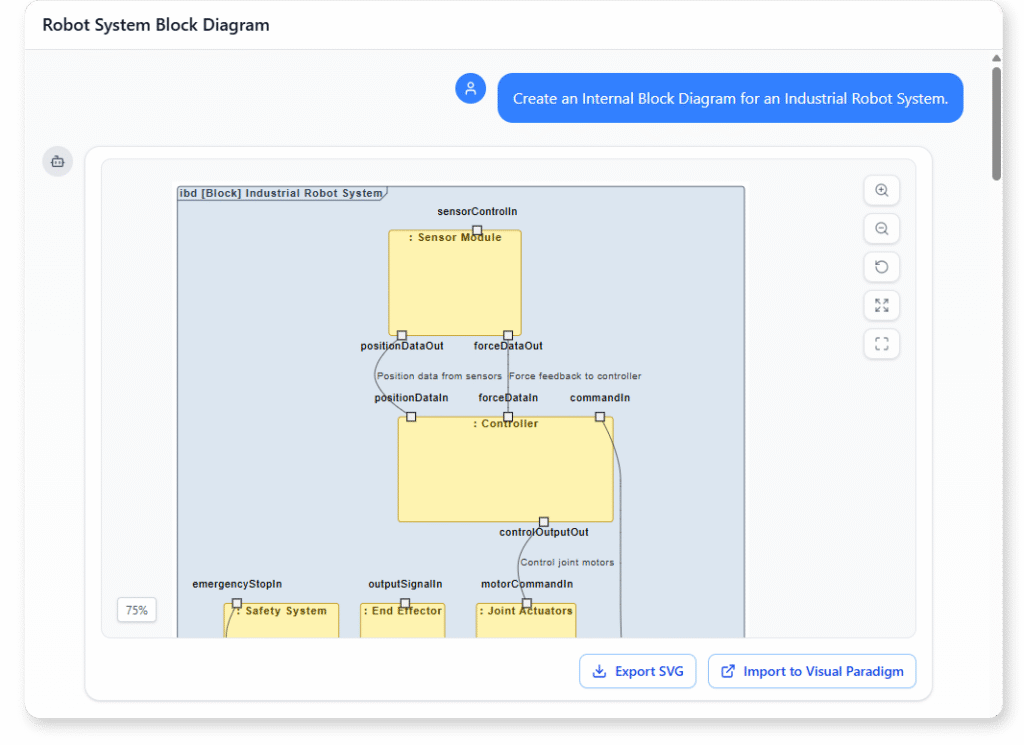The width and height of the screenshot is (1024, 745).
Task: Select the Controller block
Action: point(505,470)
